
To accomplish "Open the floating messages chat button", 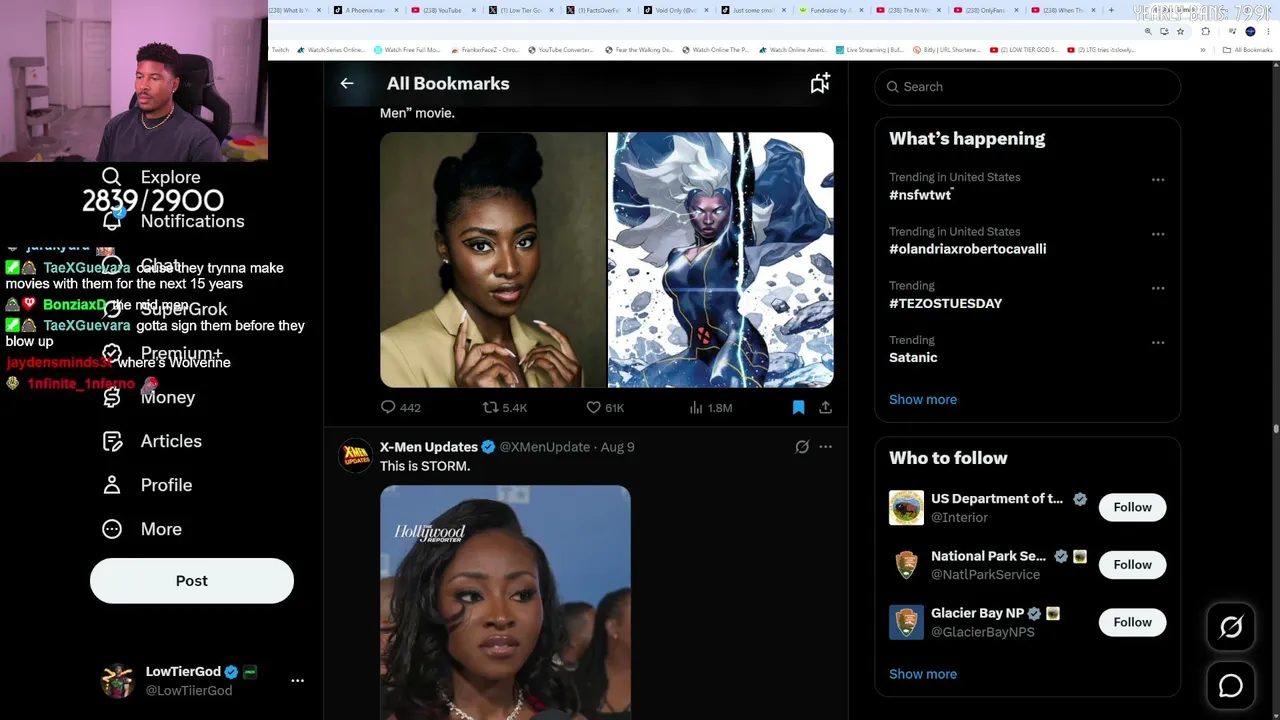I will pyautogui.click(x=1231, y=686).
